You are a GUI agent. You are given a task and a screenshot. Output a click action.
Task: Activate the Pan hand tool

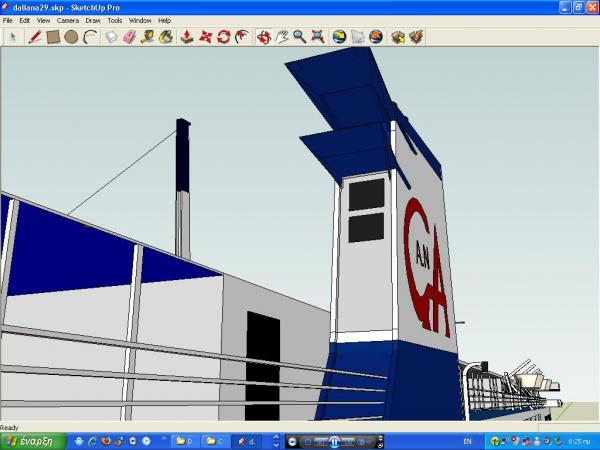[x=282, y=37]
